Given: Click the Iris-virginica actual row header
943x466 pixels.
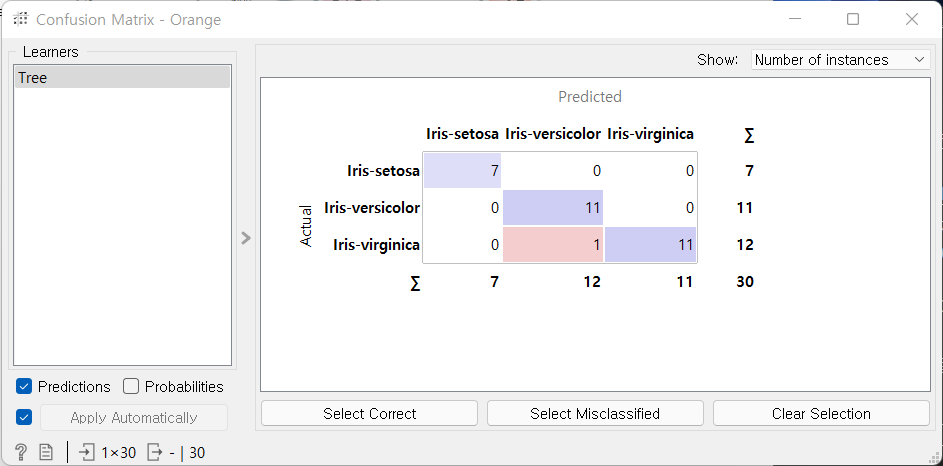Looking at the screenshot, I should pos(376,244).
